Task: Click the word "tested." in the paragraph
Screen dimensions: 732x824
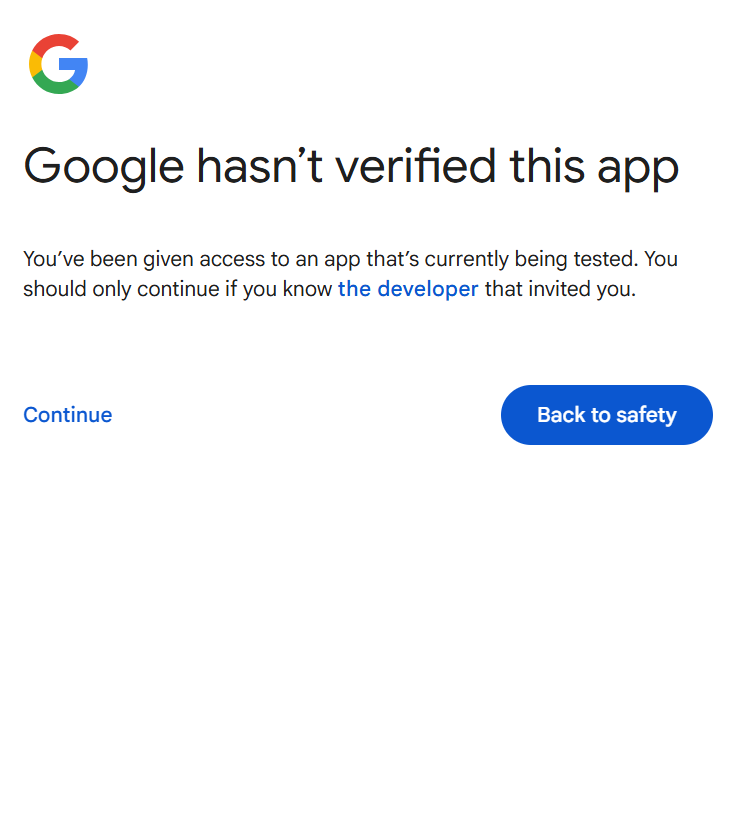Action: (x=604, y=259)
